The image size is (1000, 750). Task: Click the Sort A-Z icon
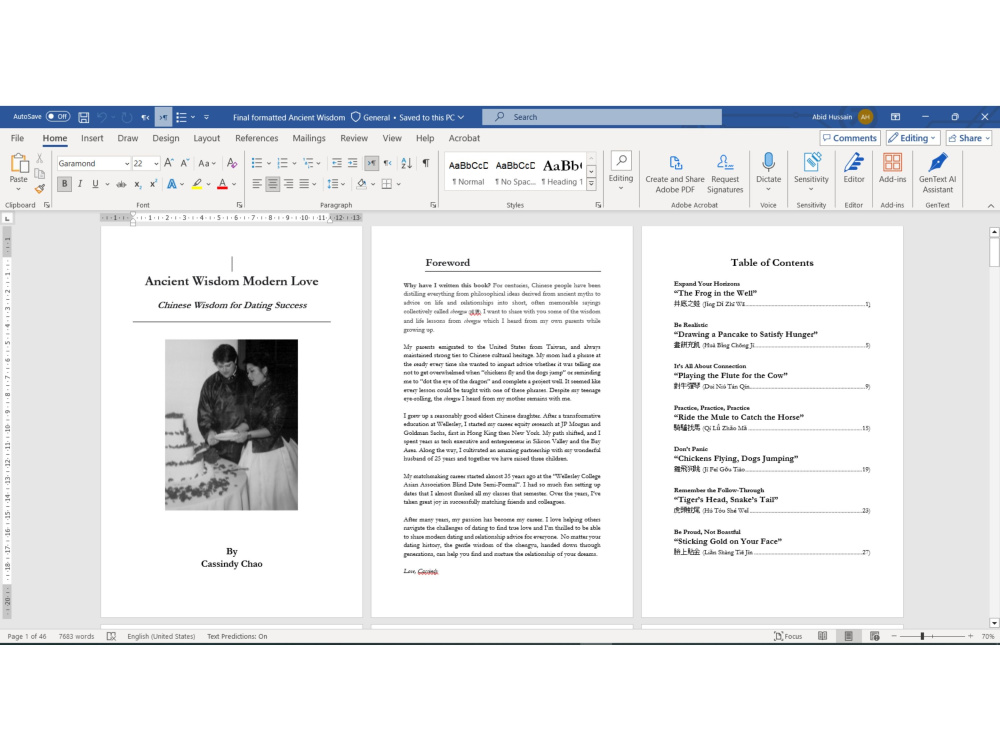coord(406,163)
